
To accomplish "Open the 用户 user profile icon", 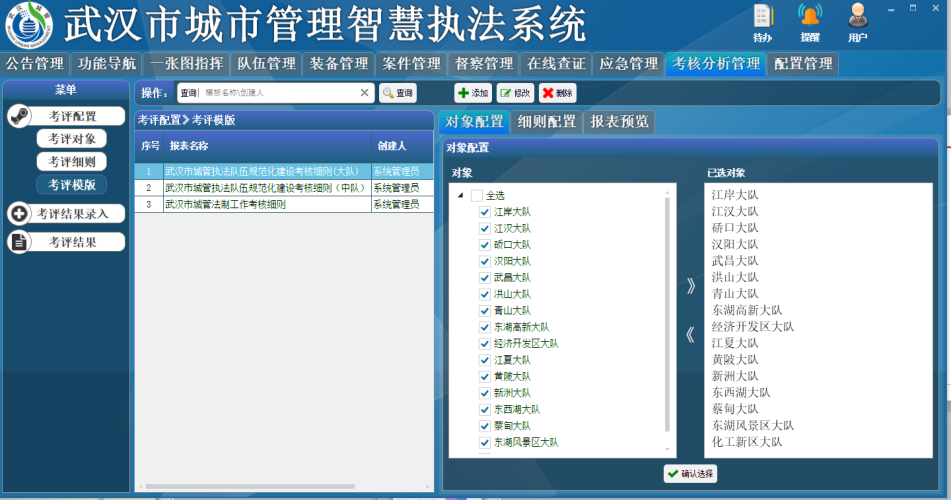I will coord(857,17).
